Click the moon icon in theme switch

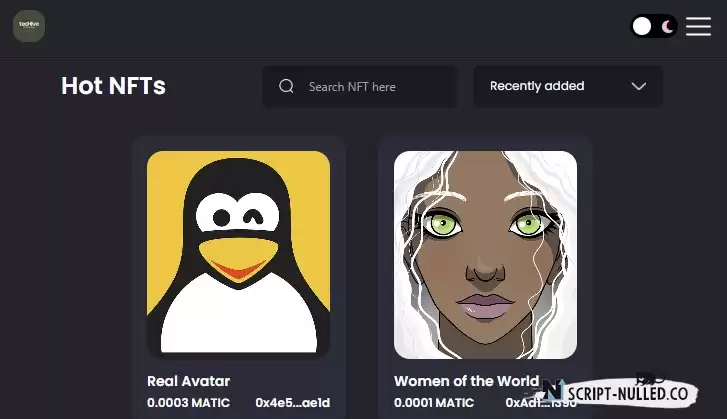[667, 27]
